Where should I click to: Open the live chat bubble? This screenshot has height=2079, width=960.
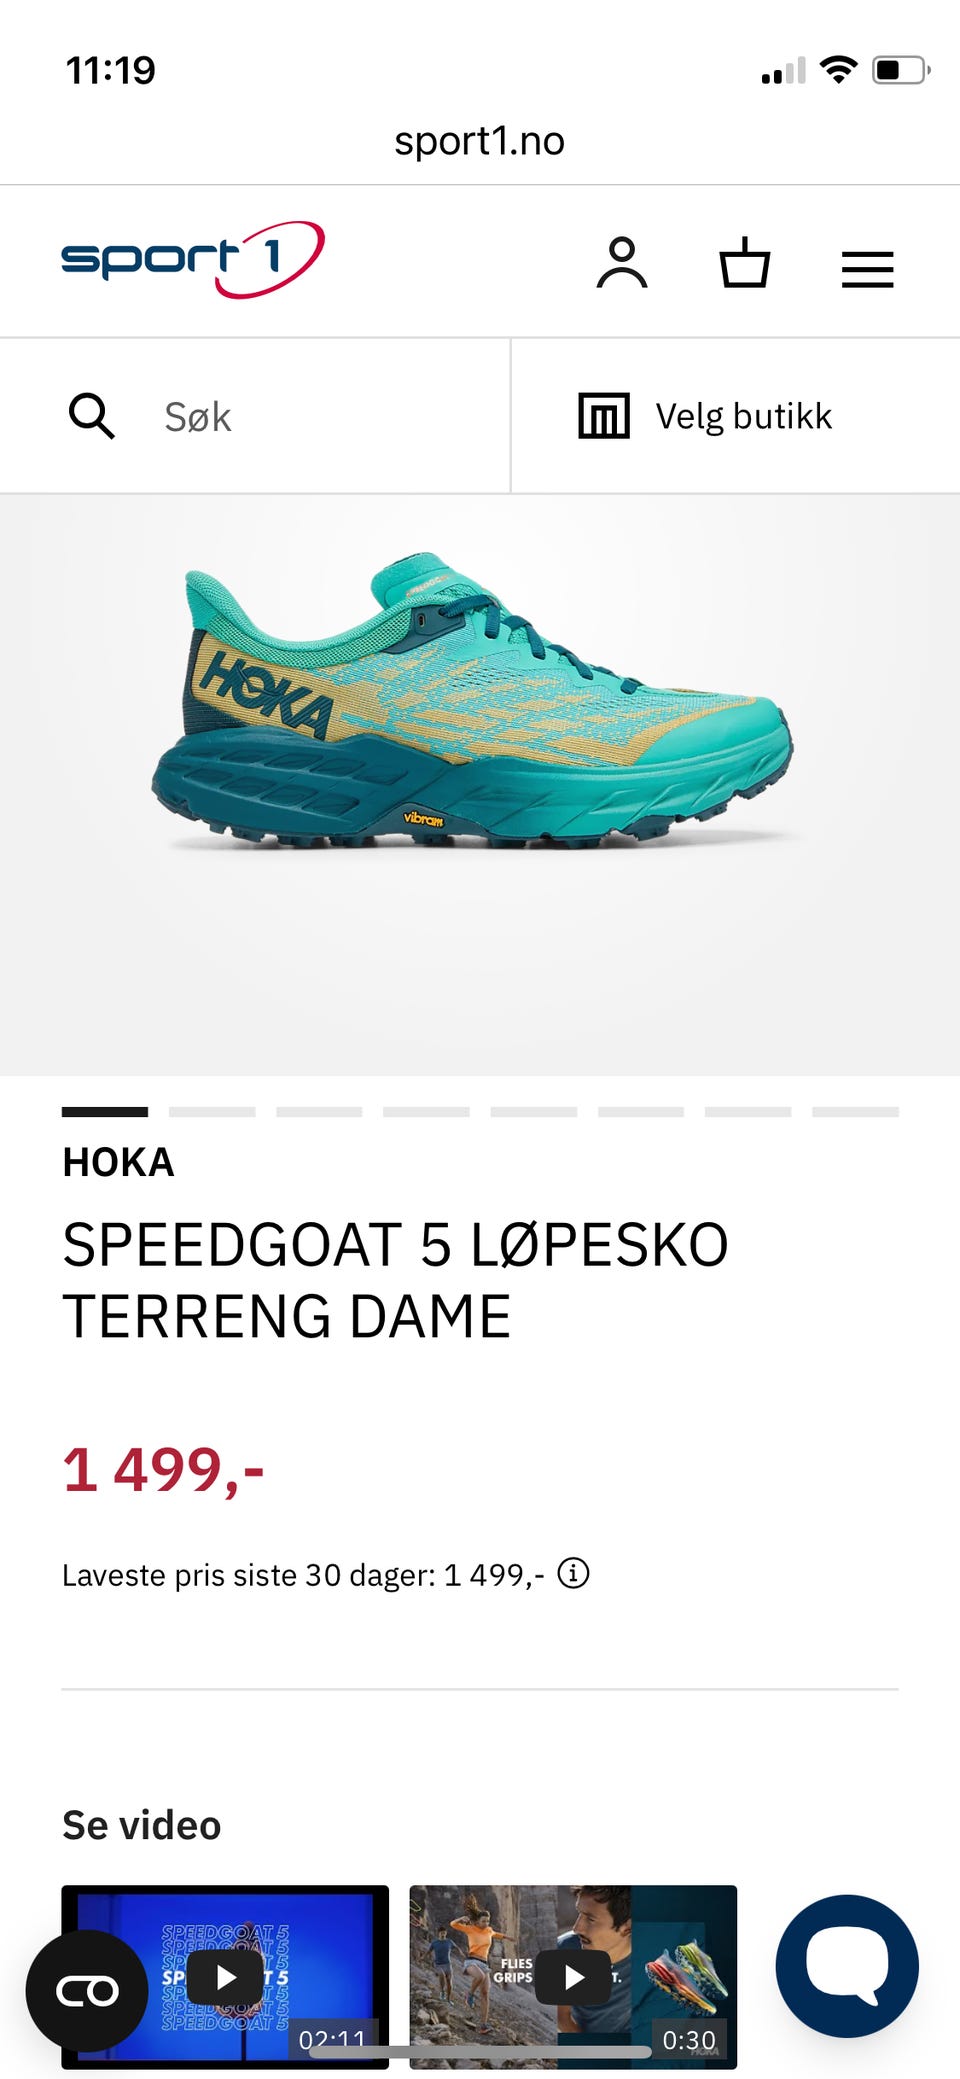847,1966
